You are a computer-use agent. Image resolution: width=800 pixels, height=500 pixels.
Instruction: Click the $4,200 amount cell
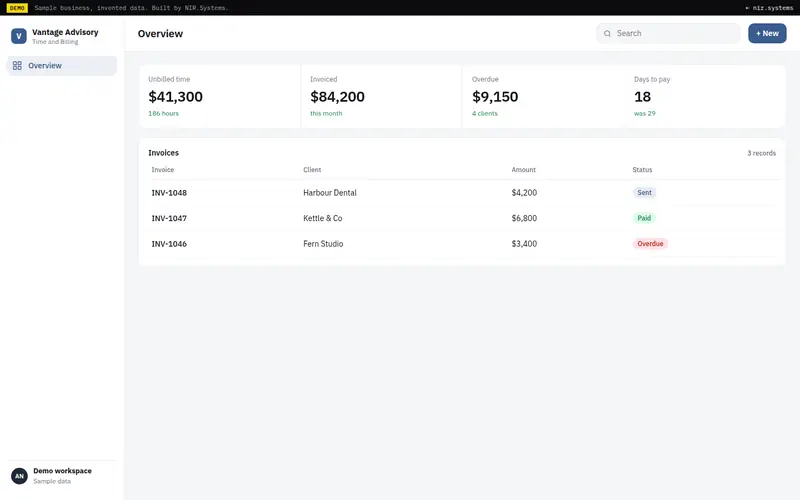click(524, 193)
